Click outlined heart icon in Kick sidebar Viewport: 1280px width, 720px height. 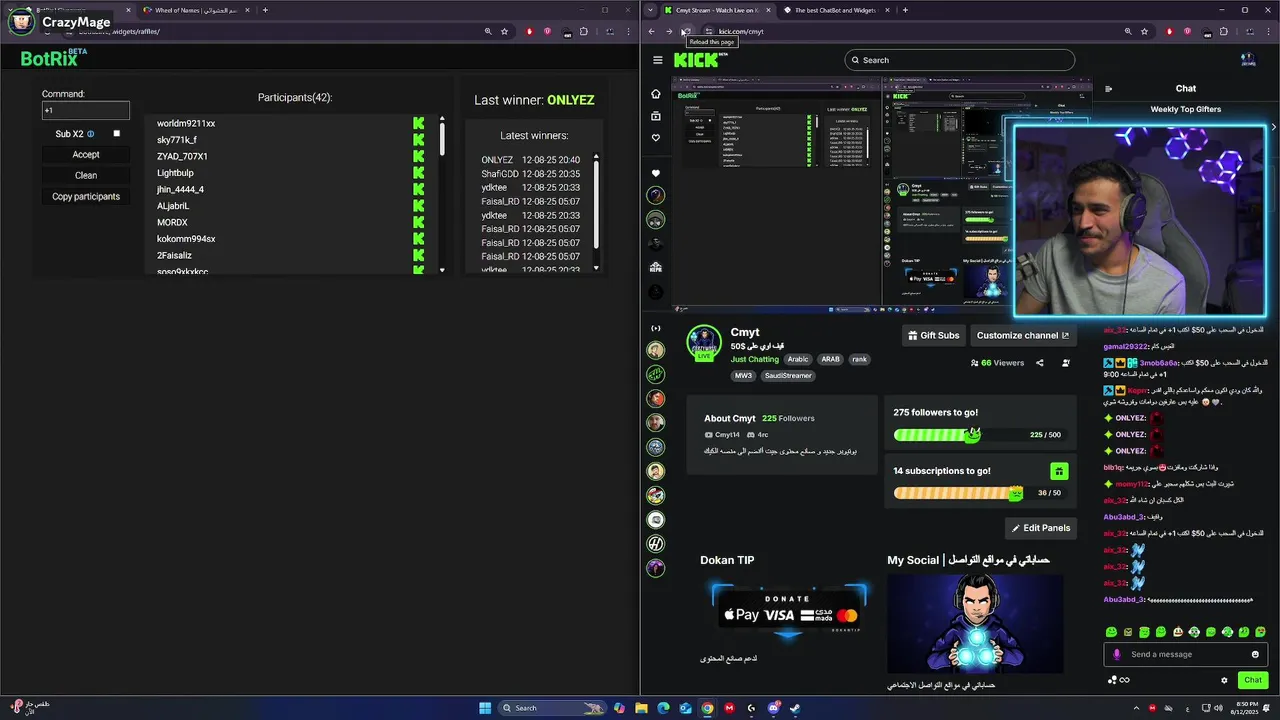pyautogui.click(x=656, y=138)
